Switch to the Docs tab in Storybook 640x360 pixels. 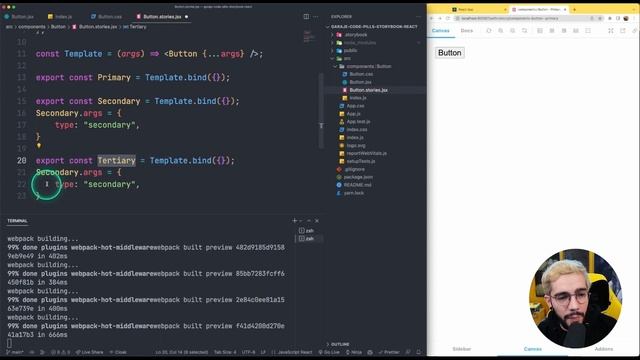[467, 31]
